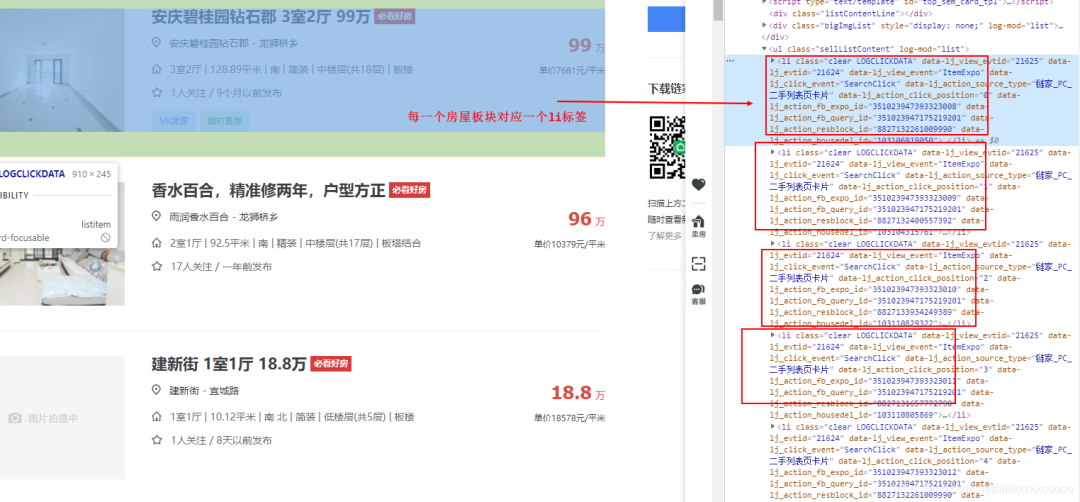1080x502 pixels.
Task: Click 1人关注 / 8天以前发布 text
Action: click(220, 441)
